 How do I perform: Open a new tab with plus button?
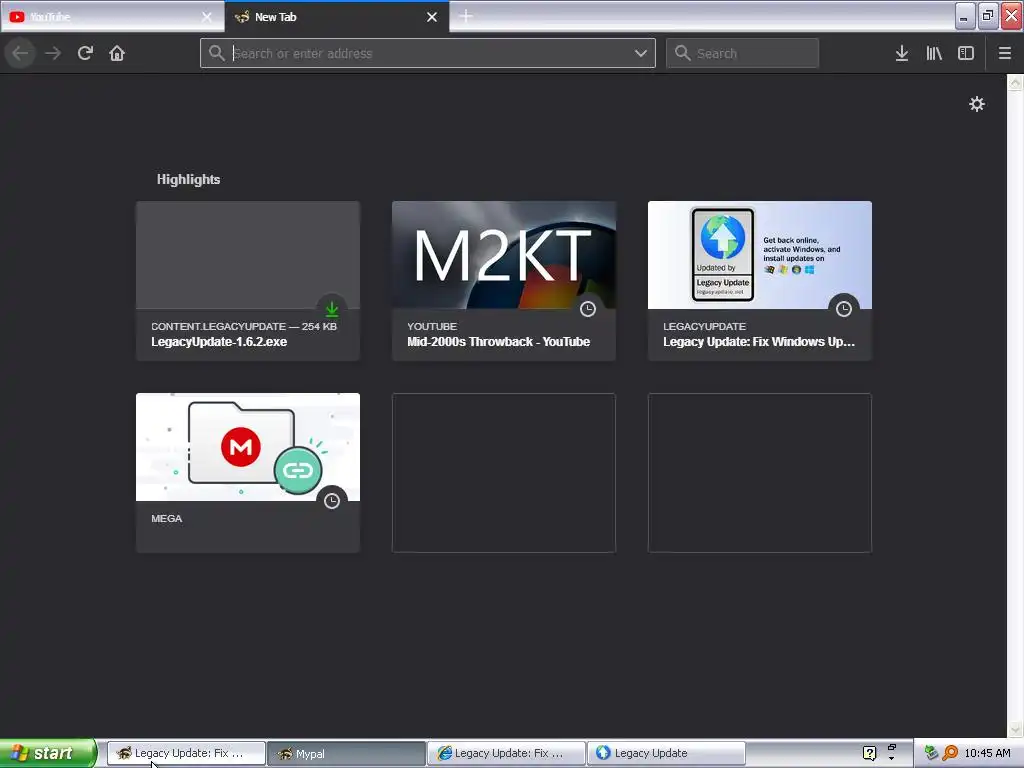pos(466,16)
